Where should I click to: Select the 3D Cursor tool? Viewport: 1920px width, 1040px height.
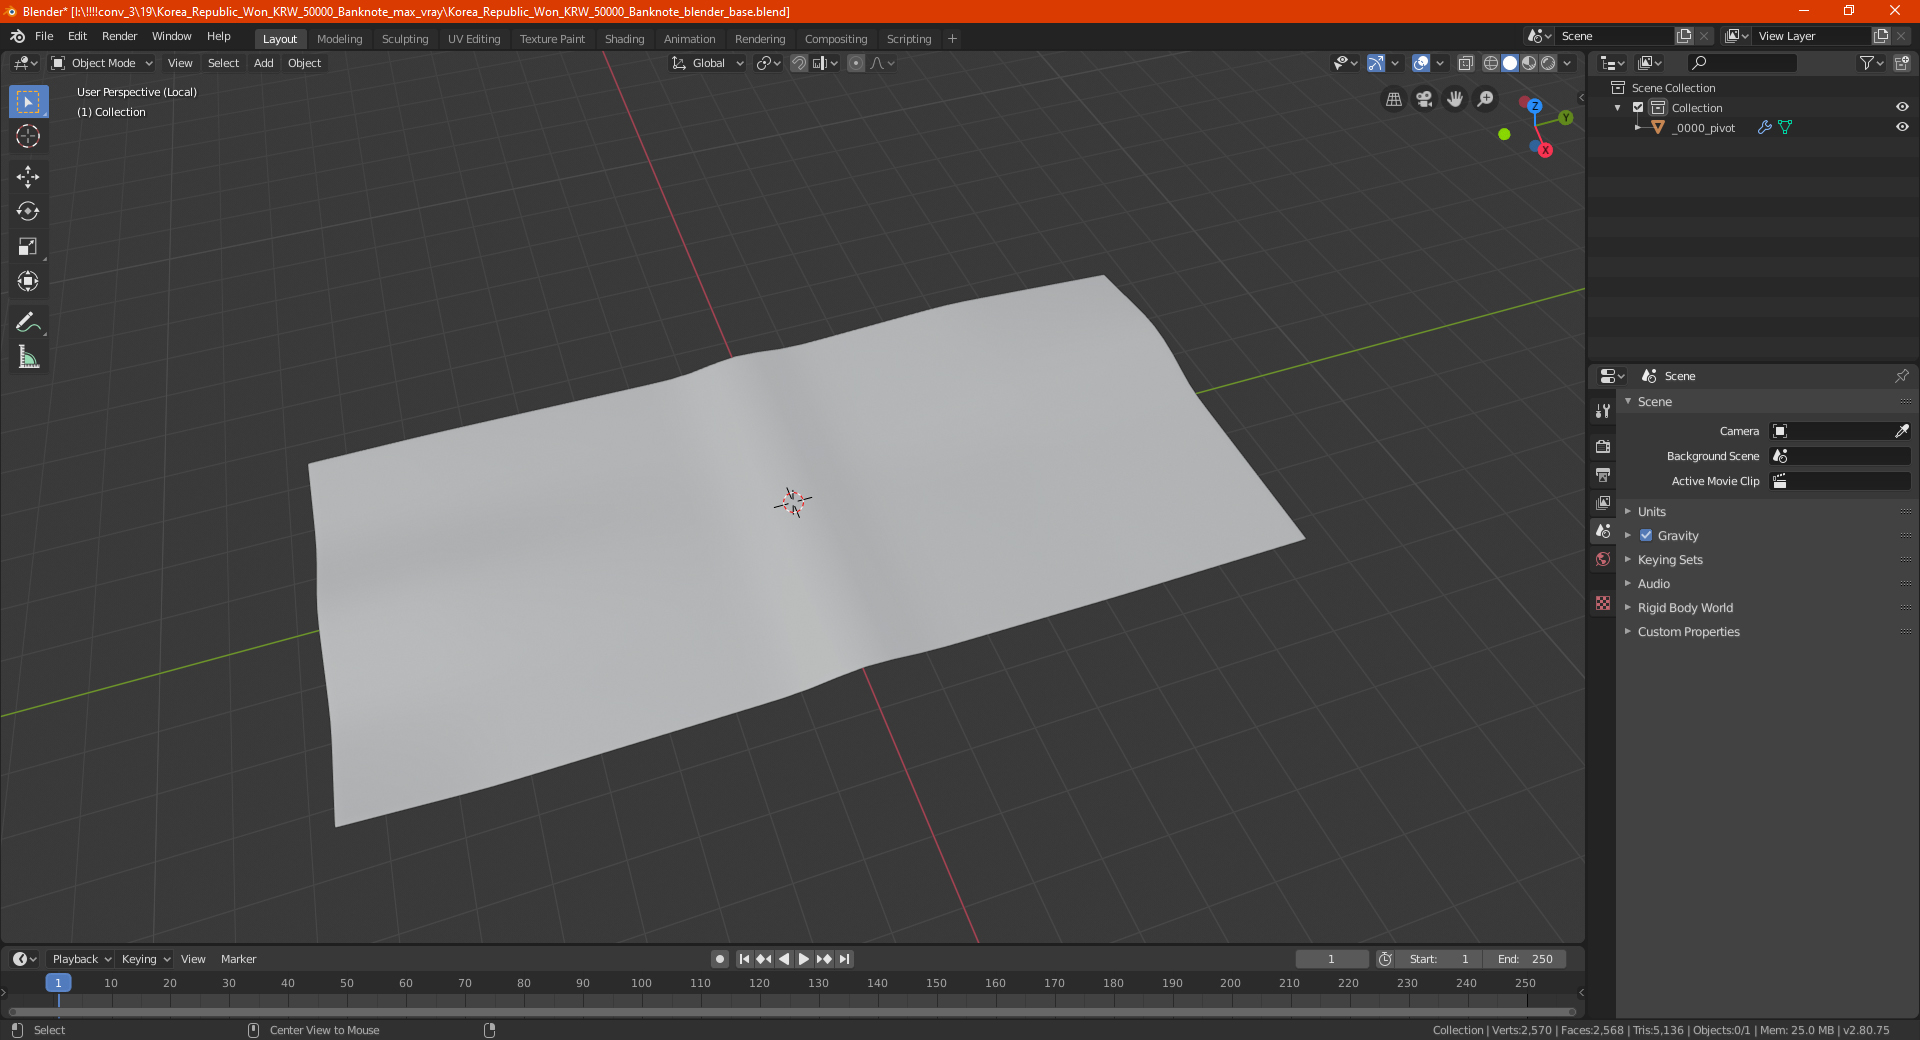(x=28, y=136)
